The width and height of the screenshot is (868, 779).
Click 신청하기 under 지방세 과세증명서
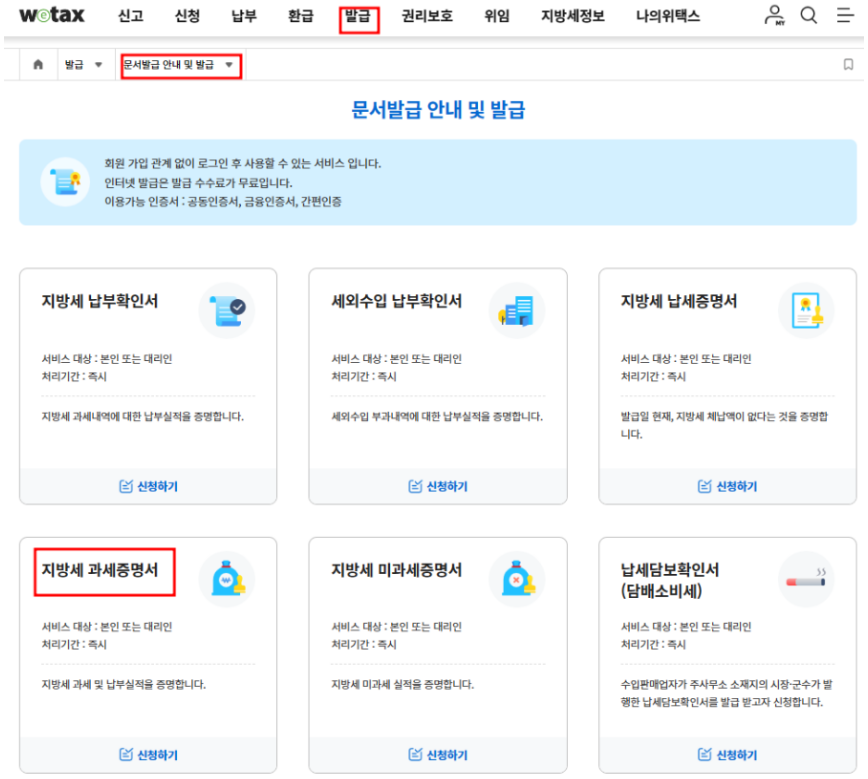click(x=147, y=755)
